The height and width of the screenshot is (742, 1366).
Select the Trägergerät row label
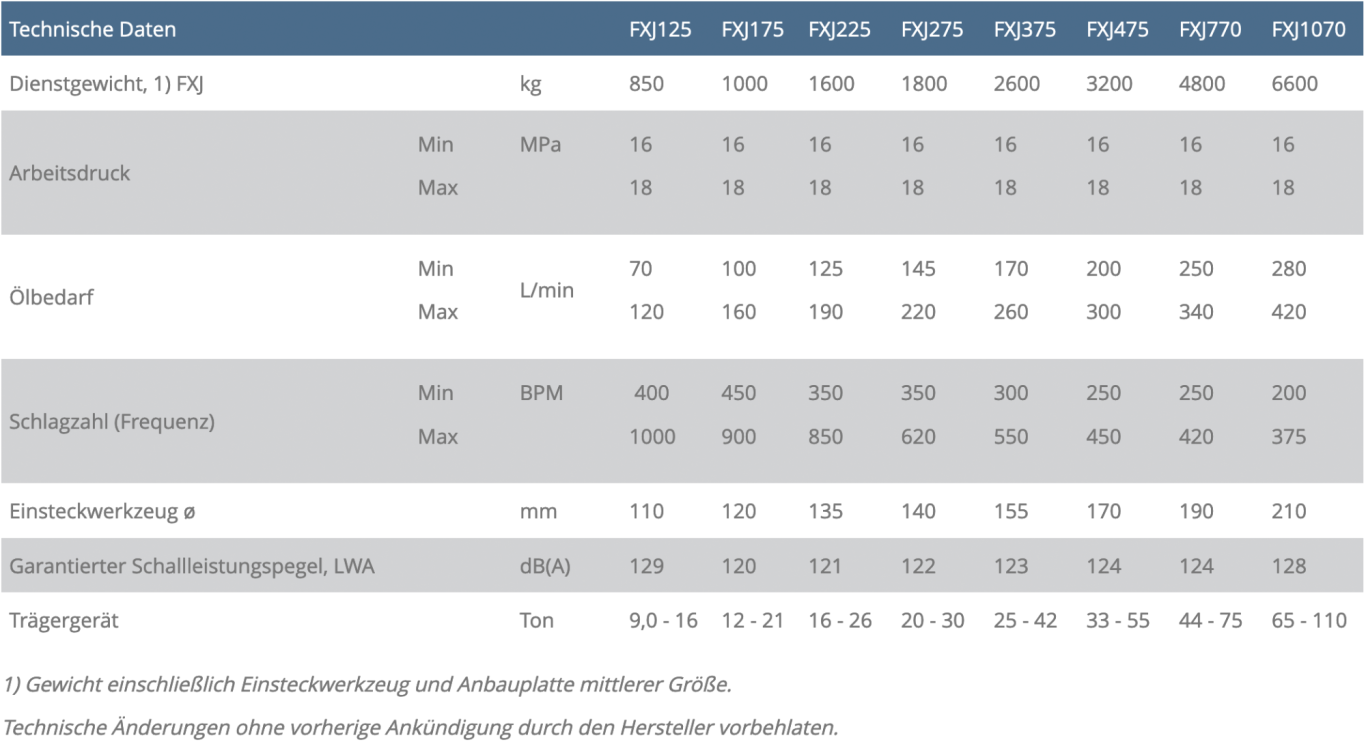(x=64, y=621)
